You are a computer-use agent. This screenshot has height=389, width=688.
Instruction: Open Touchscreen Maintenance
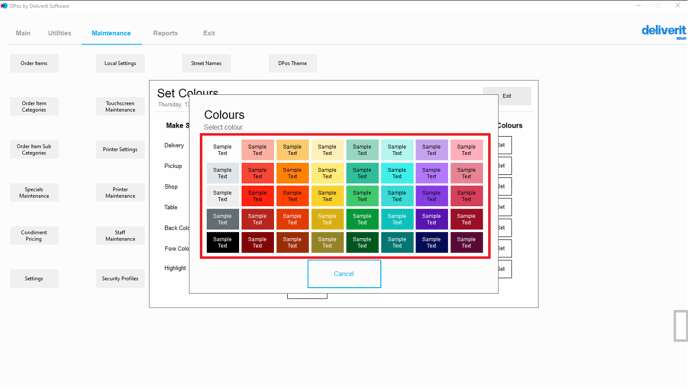(x=120, y=107)
